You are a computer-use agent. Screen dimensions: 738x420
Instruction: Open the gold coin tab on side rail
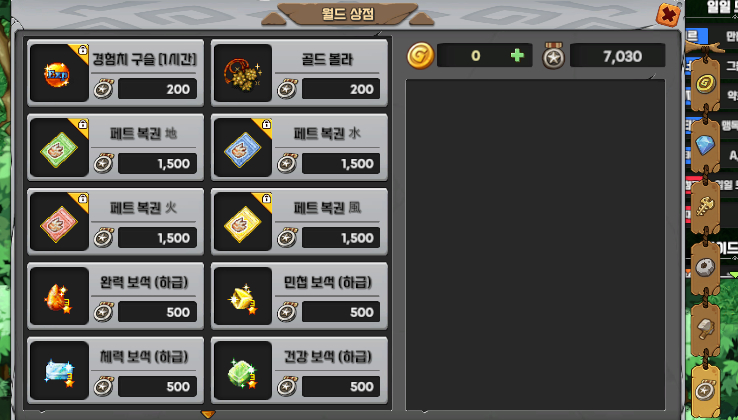pos(706,84)
